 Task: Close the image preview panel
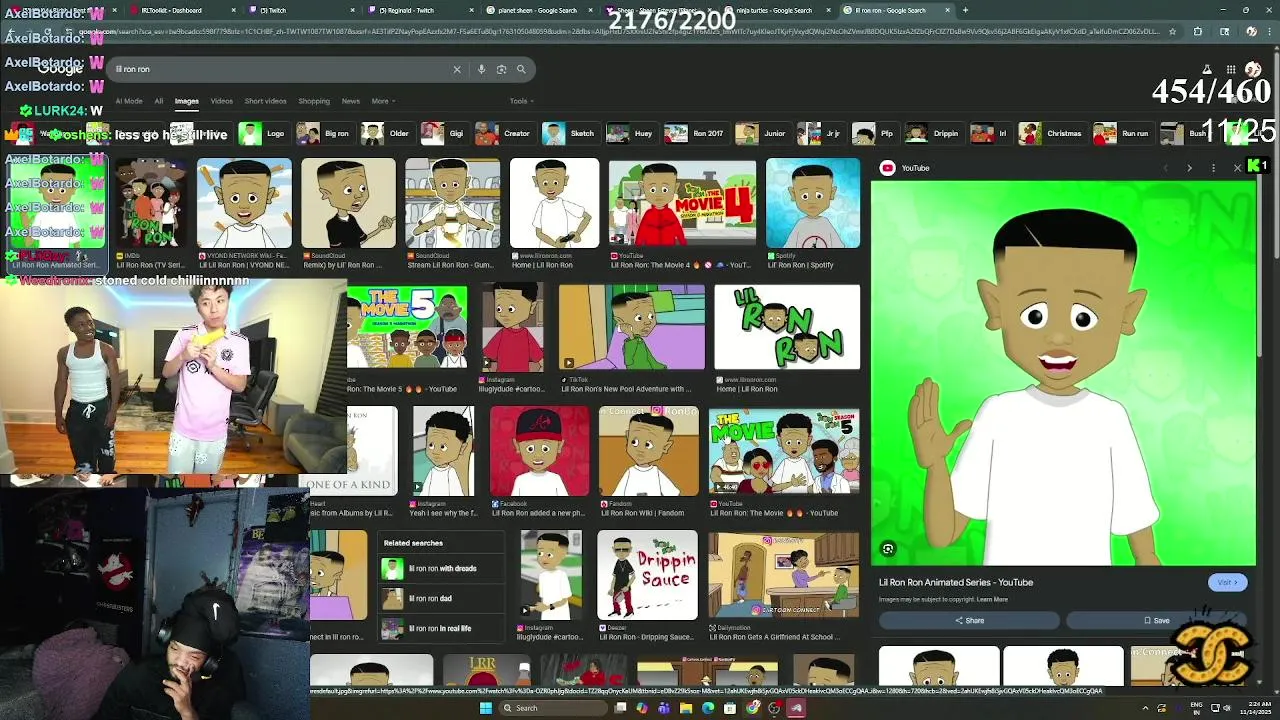(1237, 168)
